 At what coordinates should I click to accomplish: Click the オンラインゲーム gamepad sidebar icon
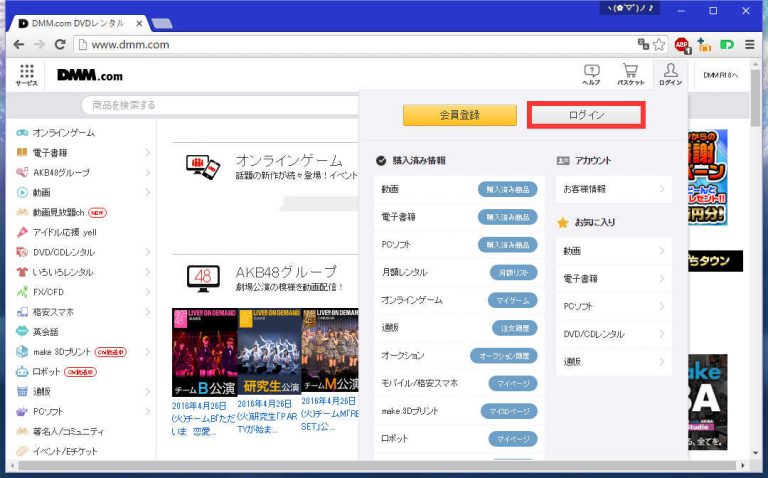22,133
